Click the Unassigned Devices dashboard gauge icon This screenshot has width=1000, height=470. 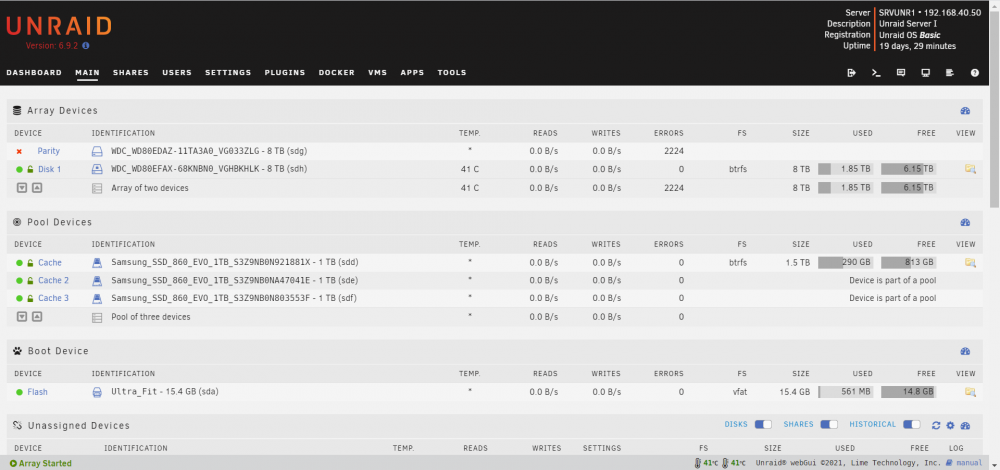[965, 425]
